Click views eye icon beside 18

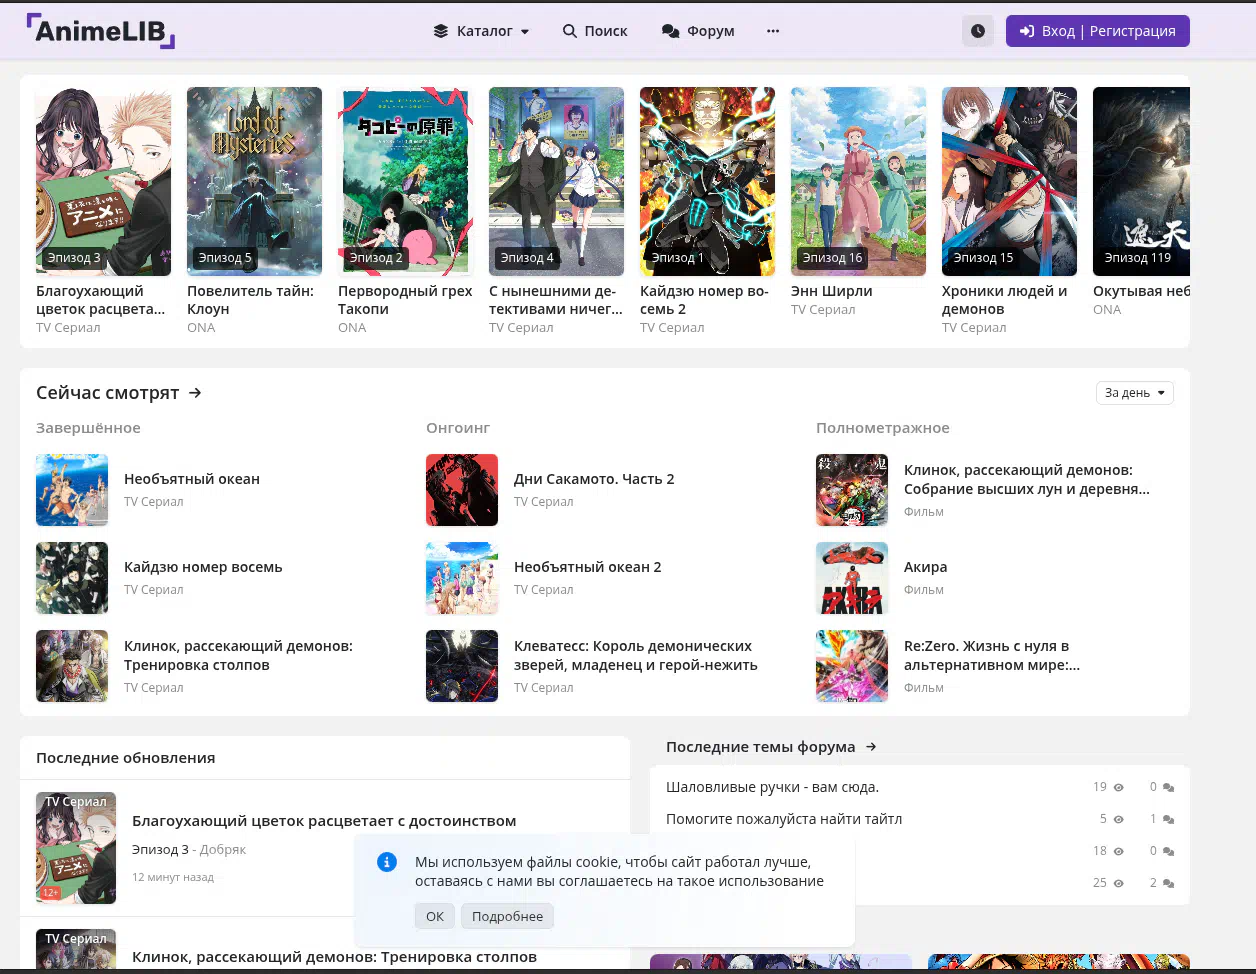coord(1119,851)
